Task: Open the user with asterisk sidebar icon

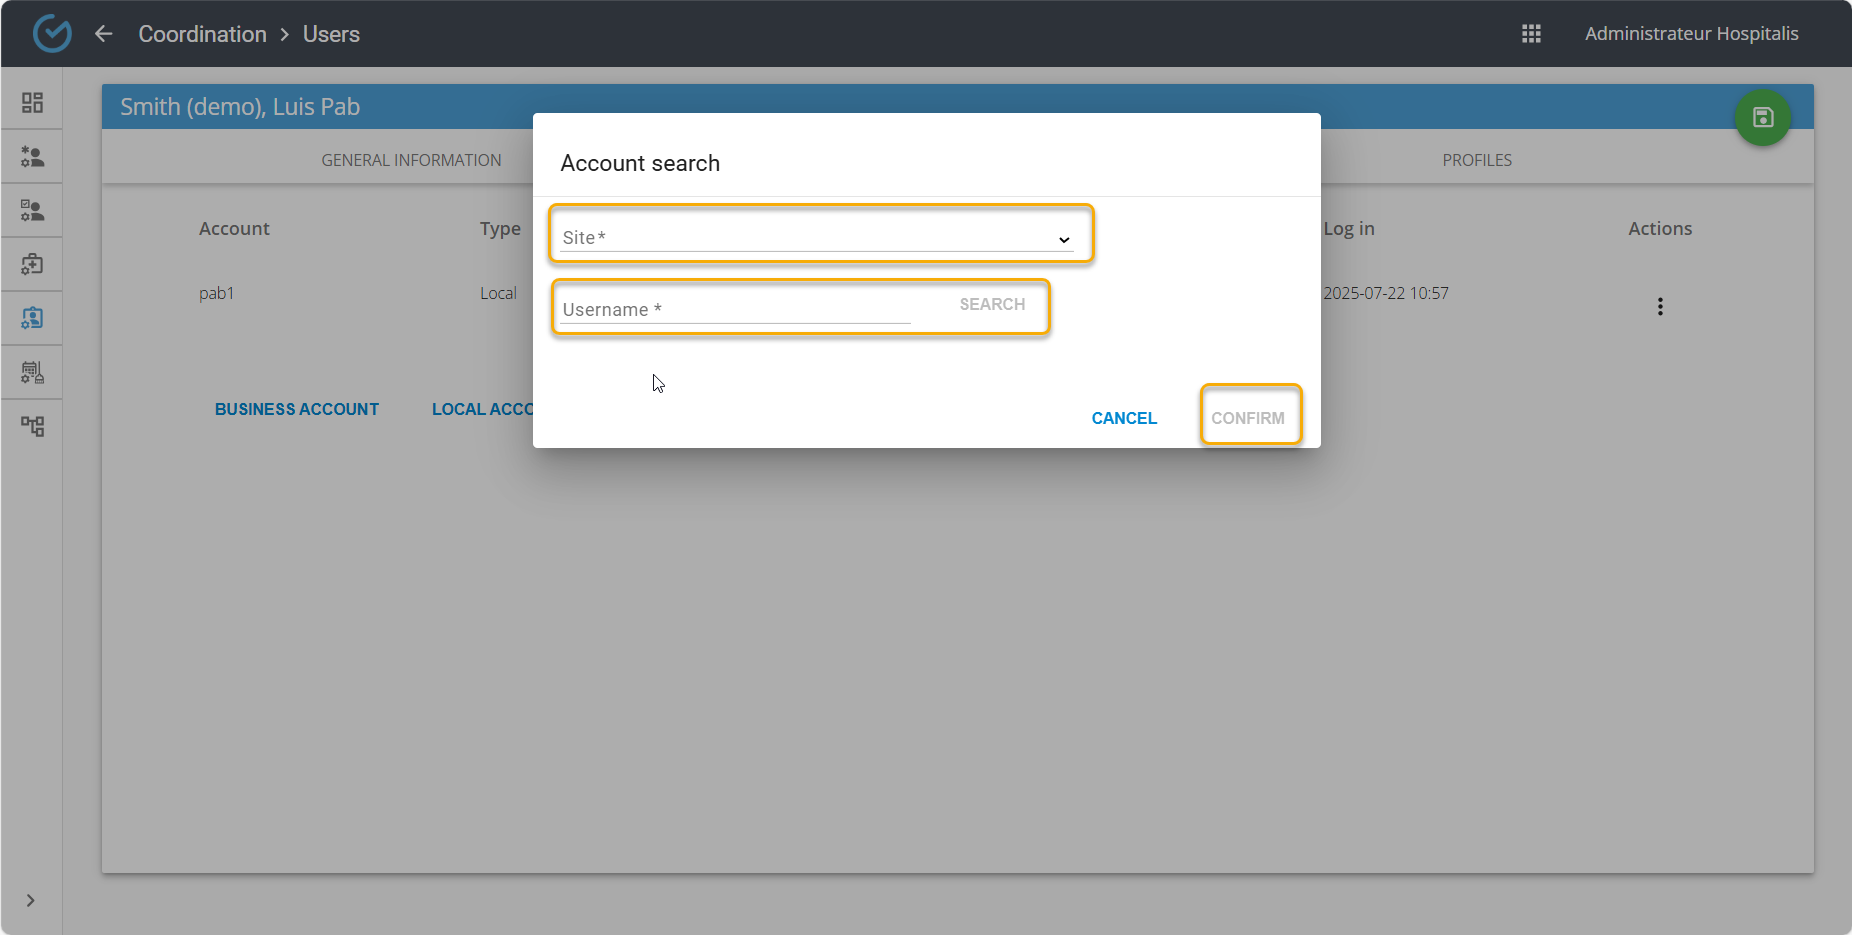Action: point(32,157)
